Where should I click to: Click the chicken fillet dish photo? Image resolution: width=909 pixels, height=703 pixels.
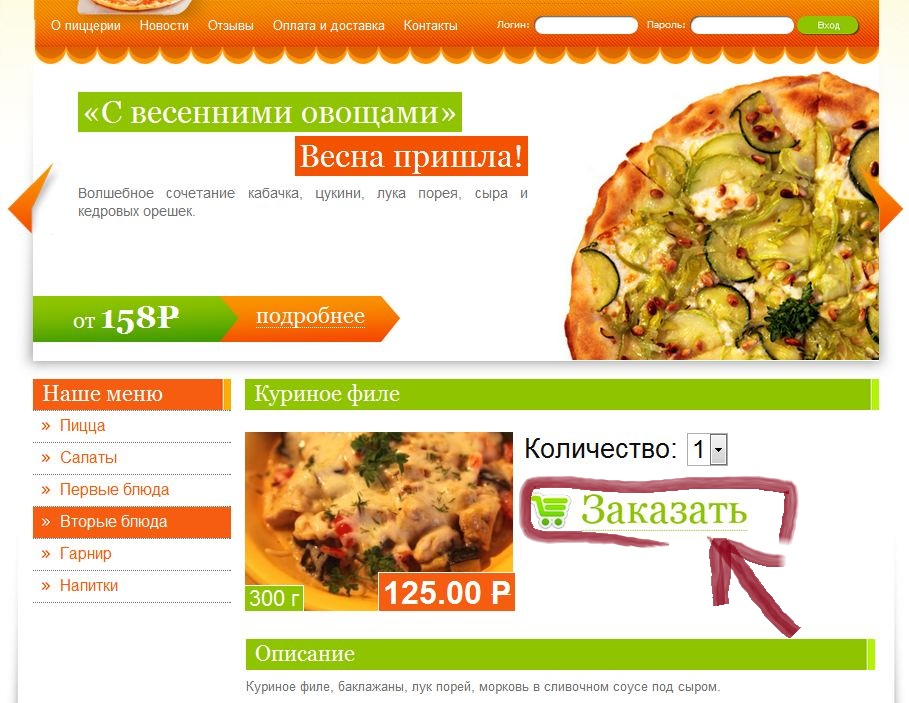(x=379, y=521)
